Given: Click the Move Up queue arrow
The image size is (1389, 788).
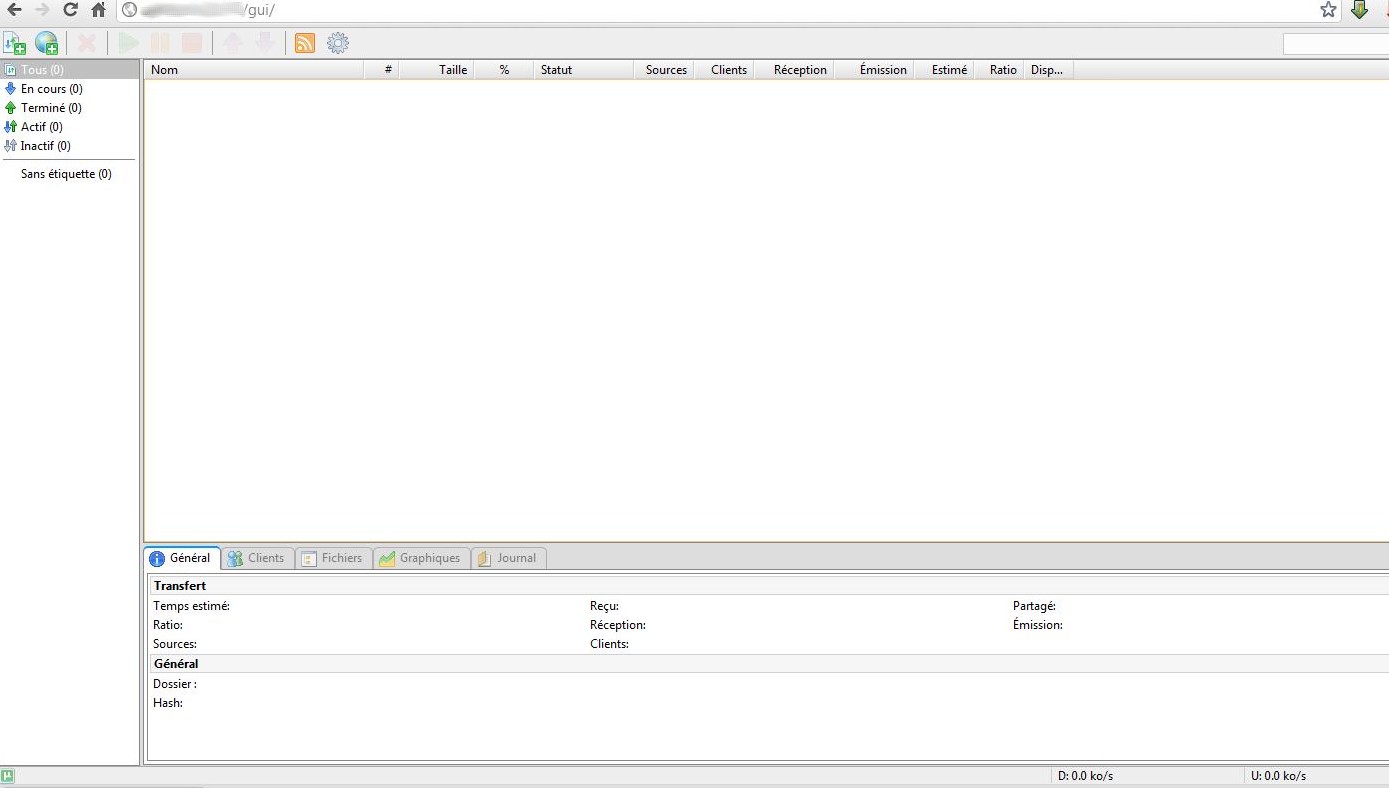Looking at the screenshot, I should tap(232, 43).
